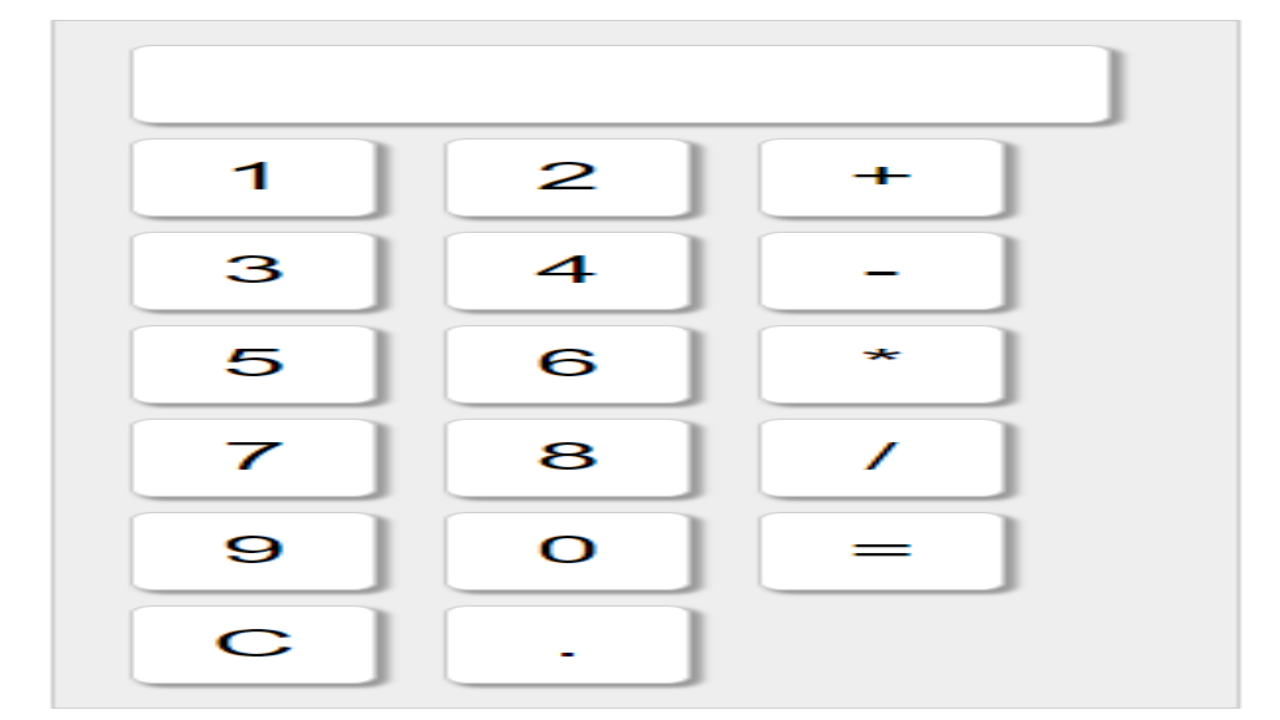This screenshot has height=720, width=1280.
Task: Select the number 9 button
Action: click(255, 548)
